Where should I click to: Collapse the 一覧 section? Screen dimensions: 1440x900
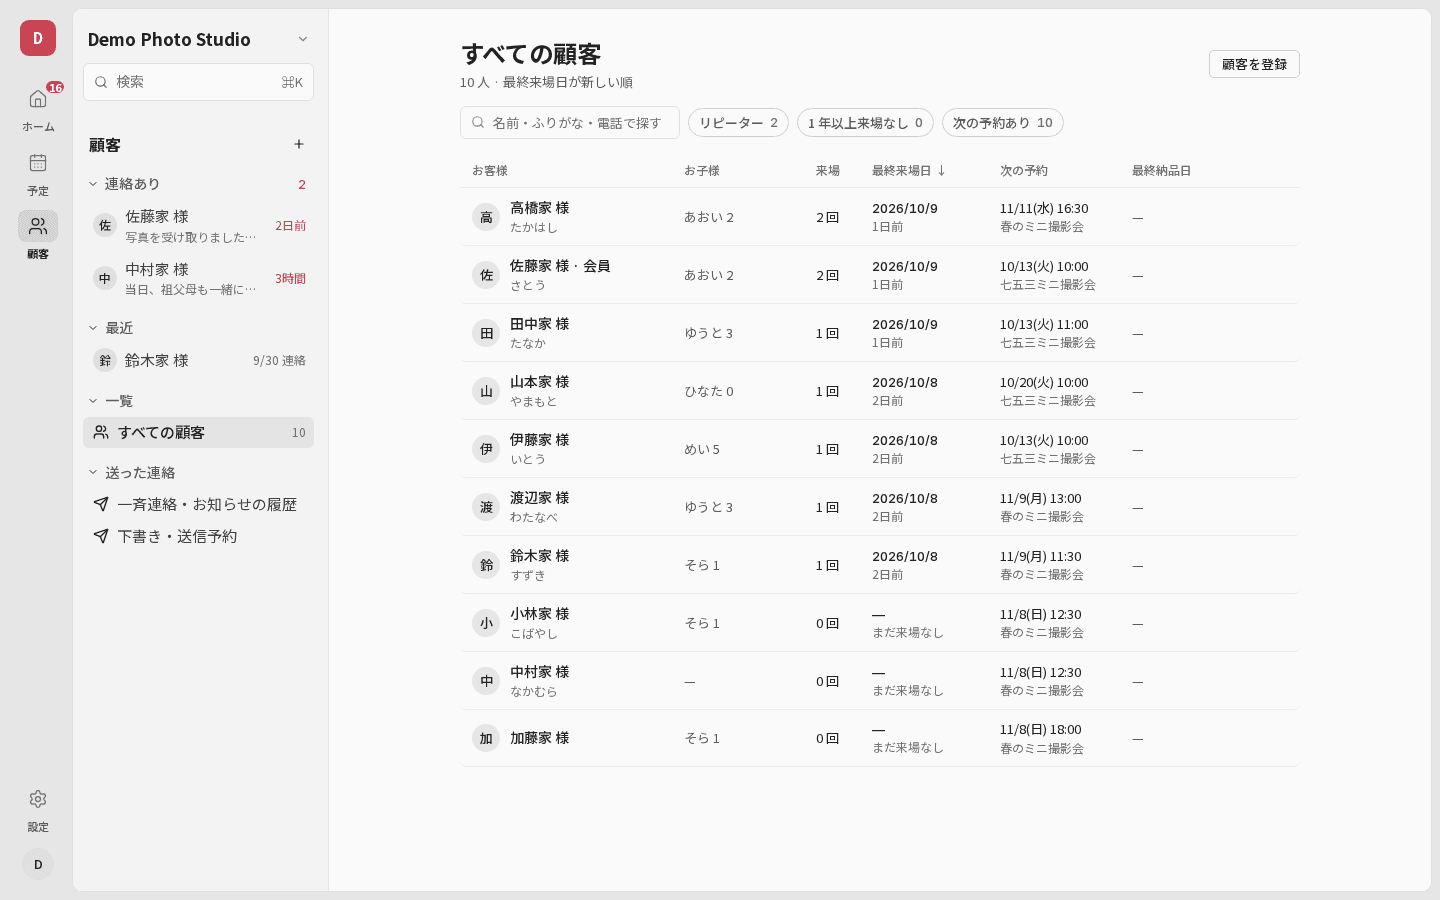point(93,401)
